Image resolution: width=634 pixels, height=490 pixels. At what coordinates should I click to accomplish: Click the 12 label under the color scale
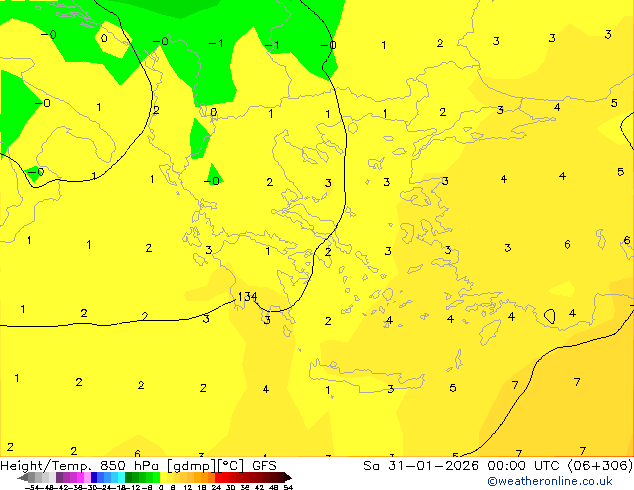click(188, 487)
